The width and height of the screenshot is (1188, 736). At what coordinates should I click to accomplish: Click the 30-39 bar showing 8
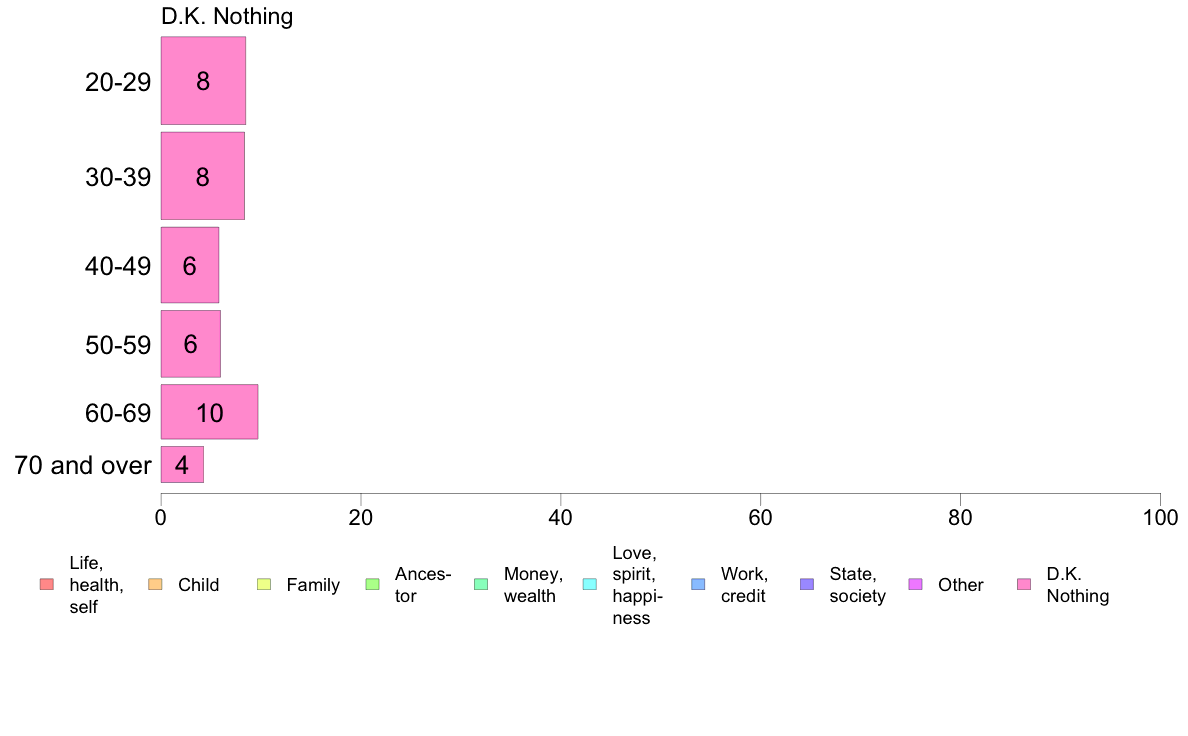pos(202,176)
